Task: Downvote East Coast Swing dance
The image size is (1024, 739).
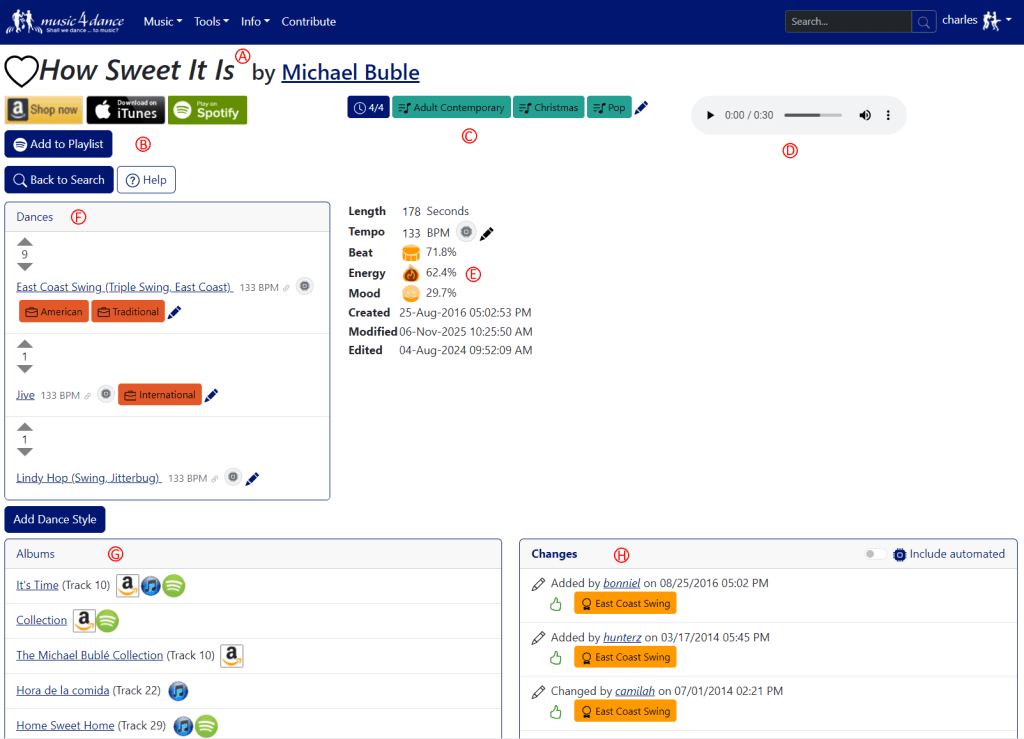Action: coord(25,266)
